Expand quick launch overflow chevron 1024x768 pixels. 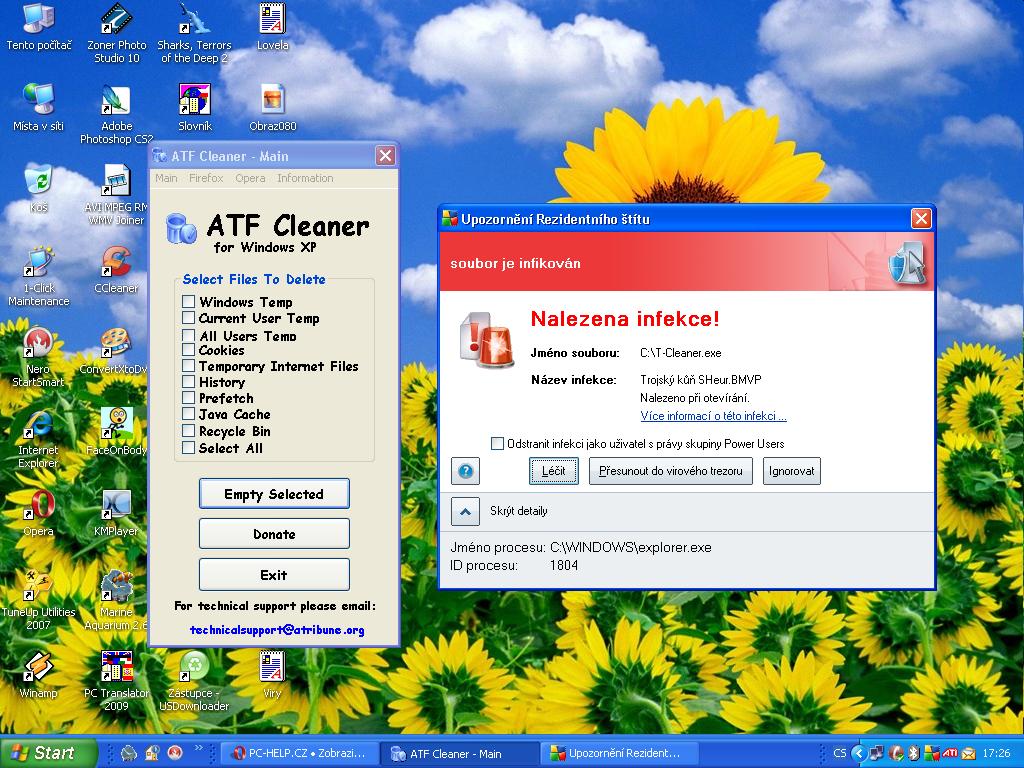[x=199, y=748]
